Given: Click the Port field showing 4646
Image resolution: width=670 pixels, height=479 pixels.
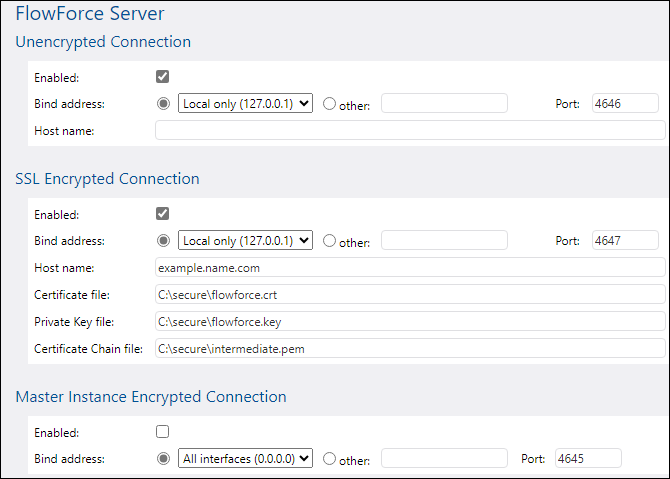Looking at the screenshot, I should coord(624,103).
